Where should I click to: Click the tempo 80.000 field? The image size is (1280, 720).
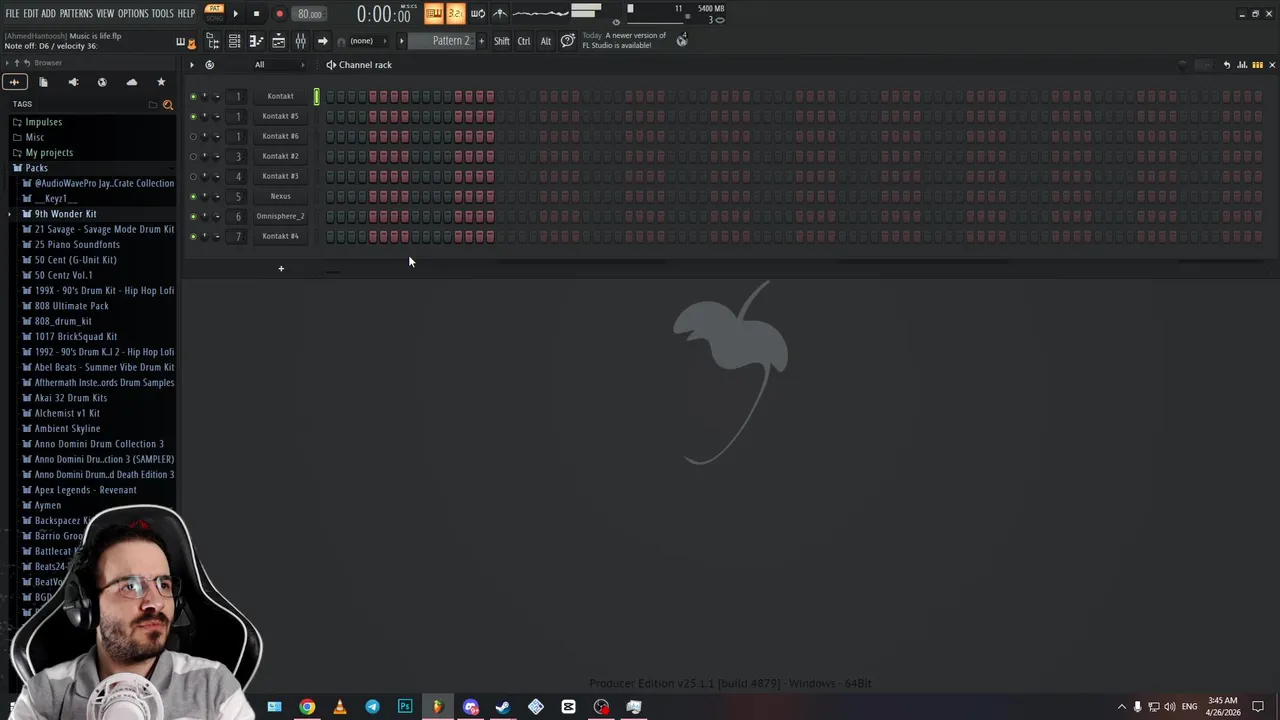coord(310,14)
